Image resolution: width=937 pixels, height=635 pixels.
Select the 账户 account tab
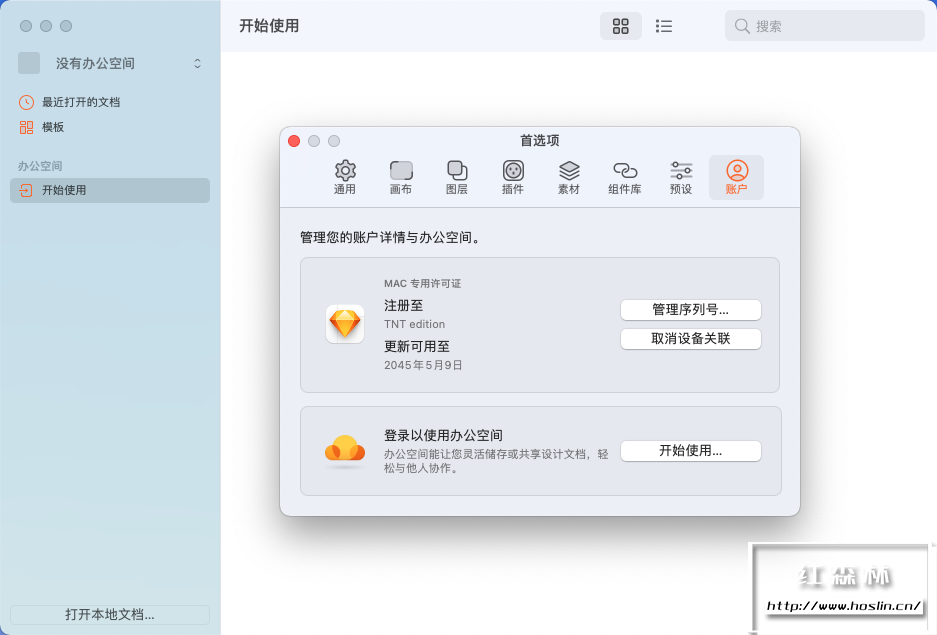pos(736,177)
